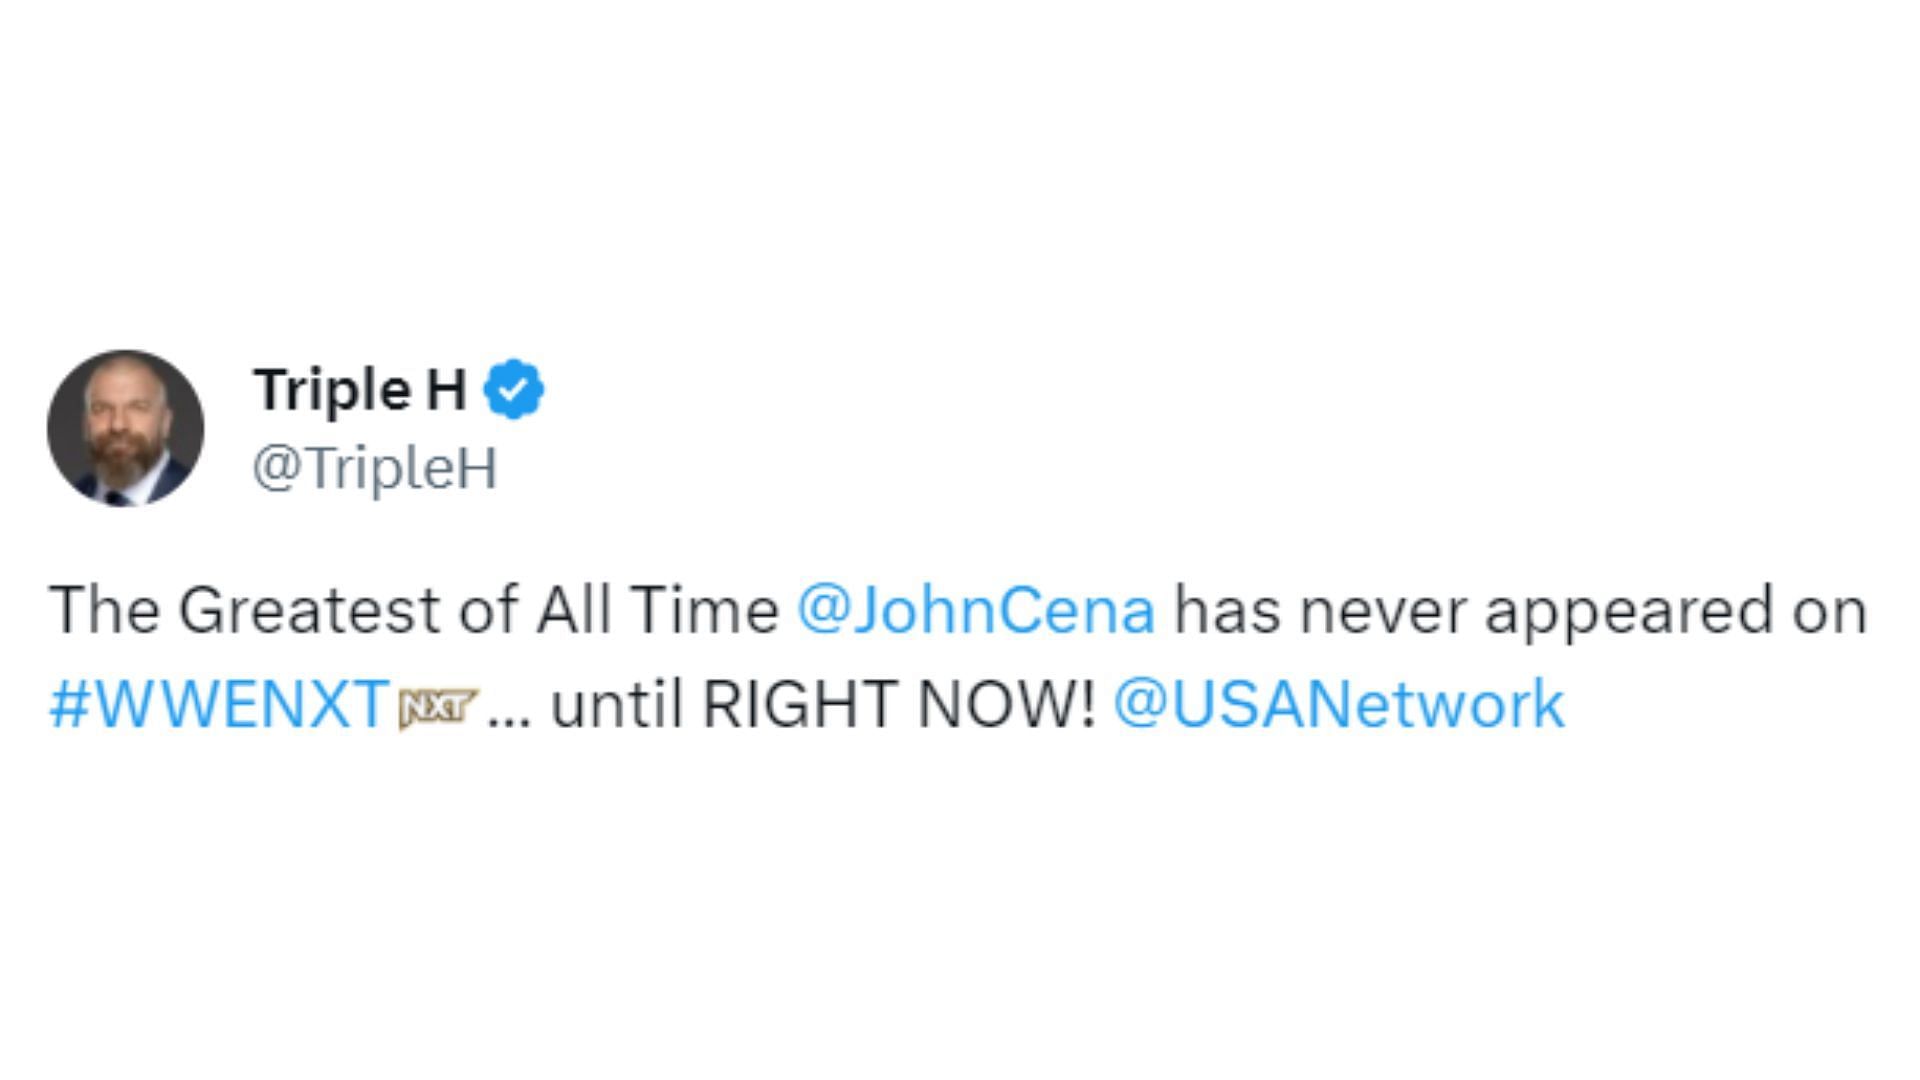
Task: Click the @TripleH username handle
Action: click(374, 467)
